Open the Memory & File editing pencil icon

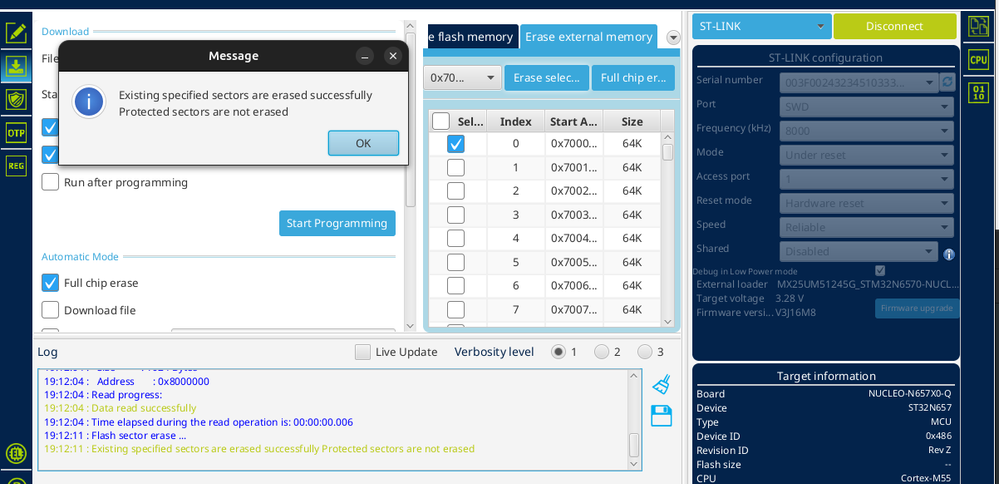pyautogui.click(x=16, y=32)
